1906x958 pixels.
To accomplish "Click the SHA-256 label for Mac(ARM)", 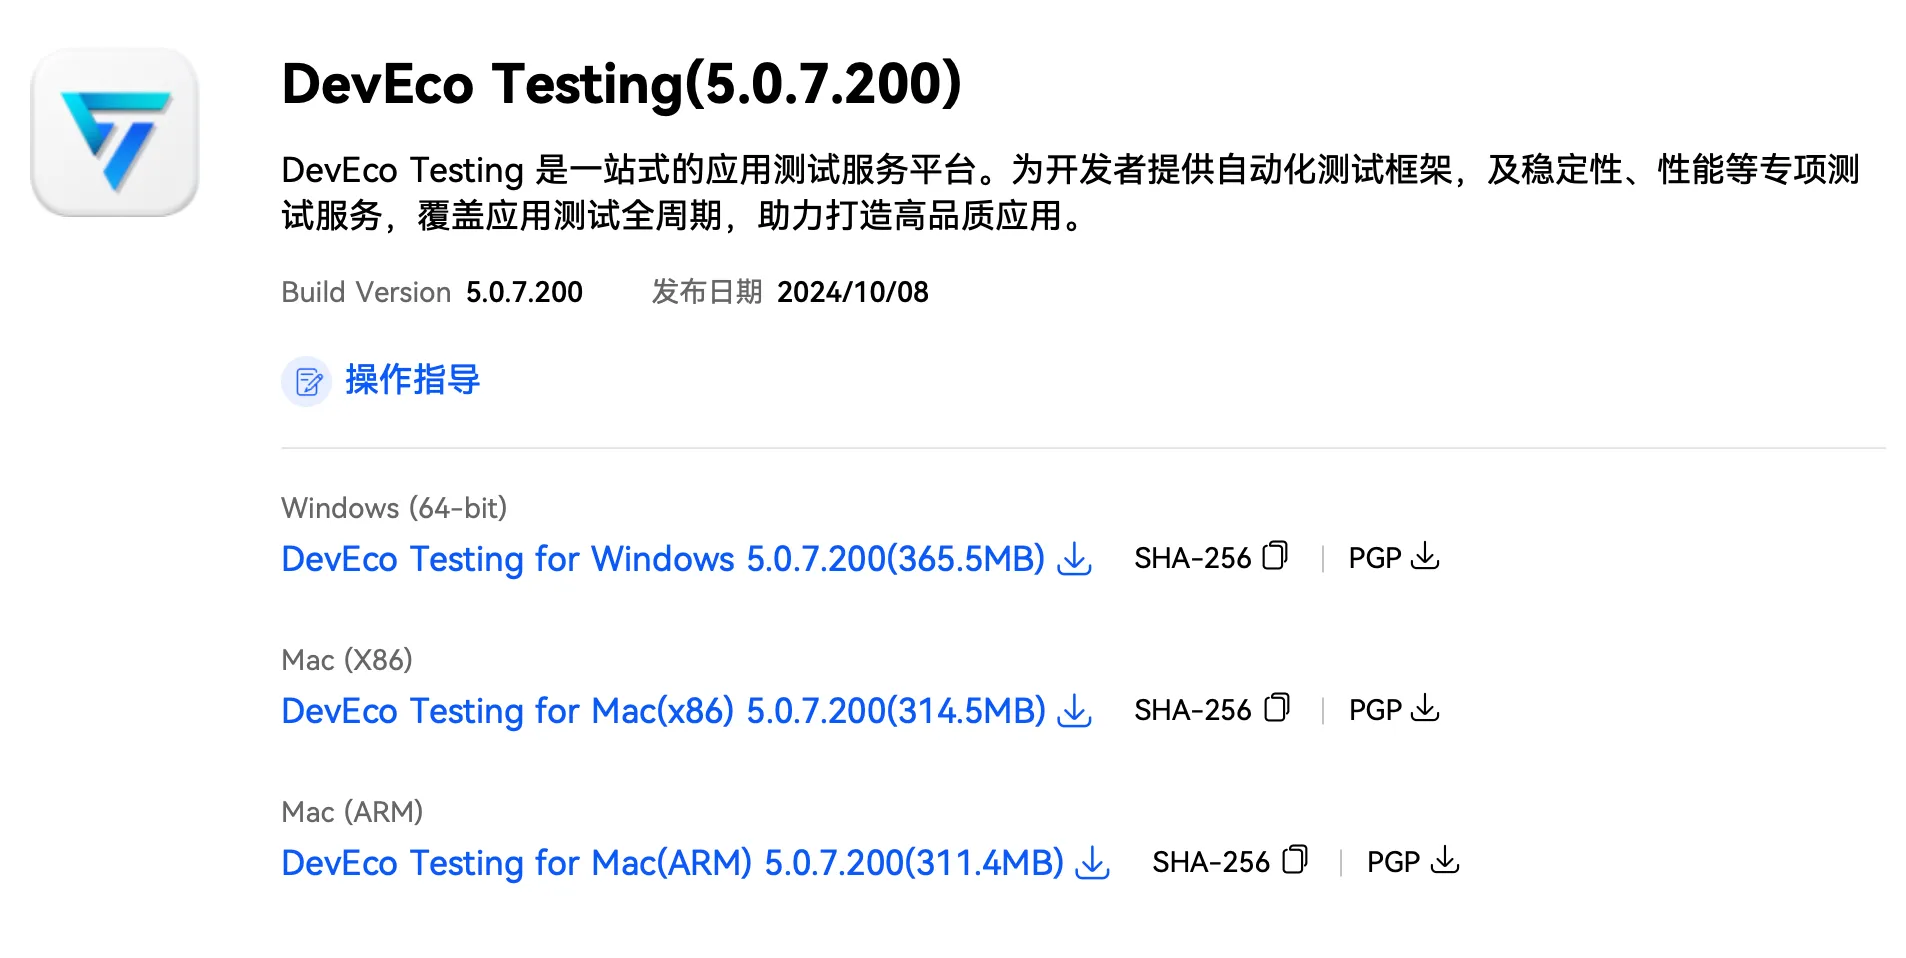I will click(x=1210, y=862).
